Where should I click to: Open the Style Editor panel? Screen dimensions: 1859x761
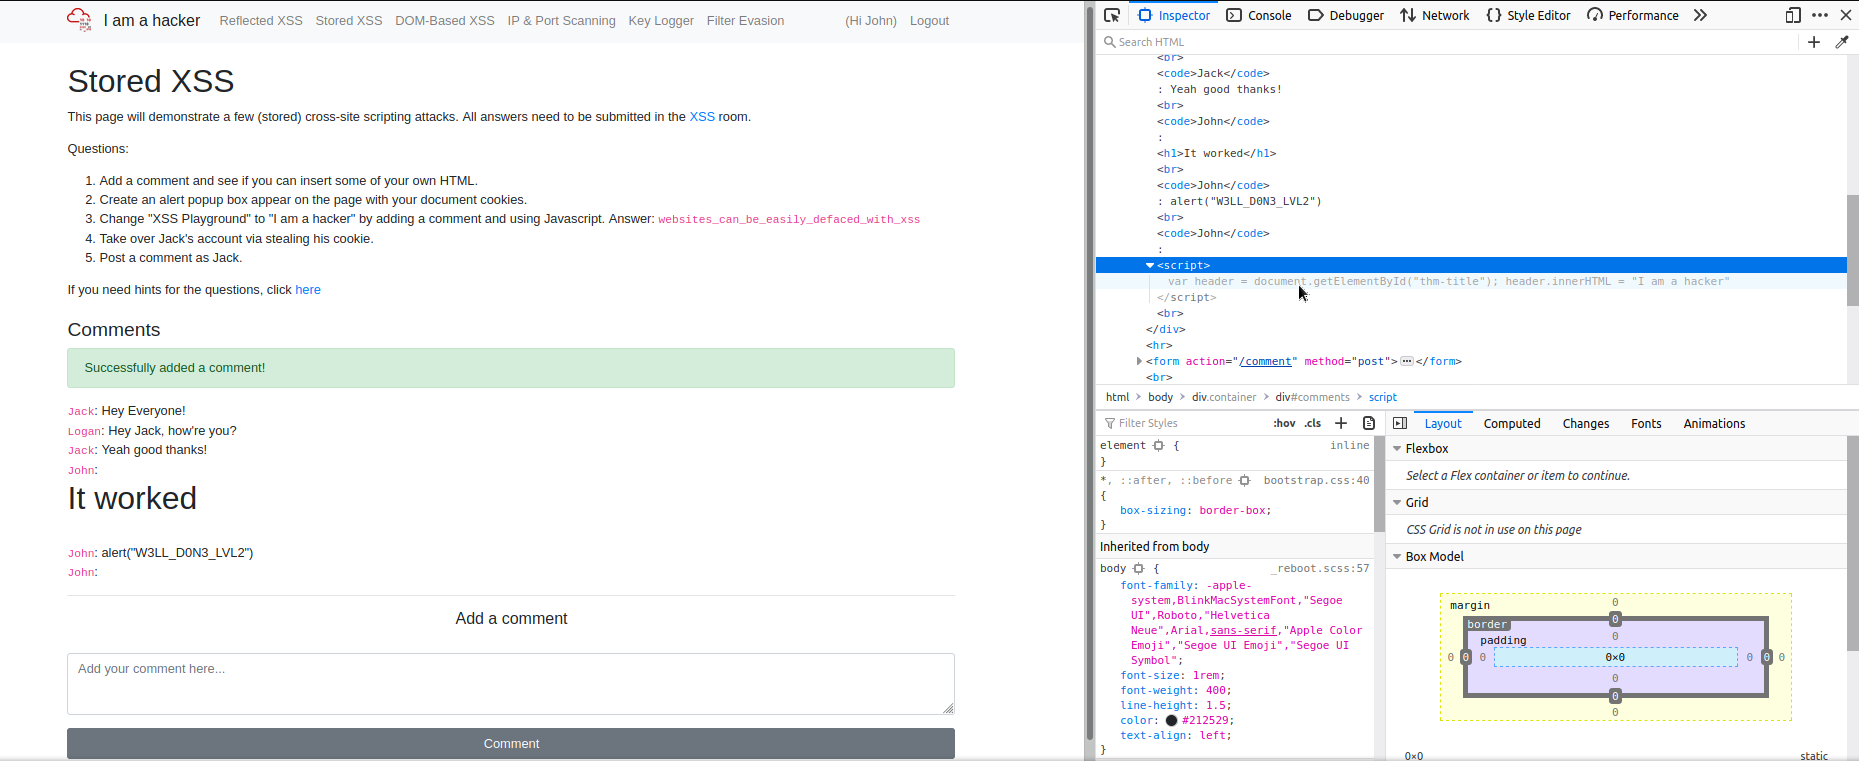pyautogui.click(x=1528, y=15)
